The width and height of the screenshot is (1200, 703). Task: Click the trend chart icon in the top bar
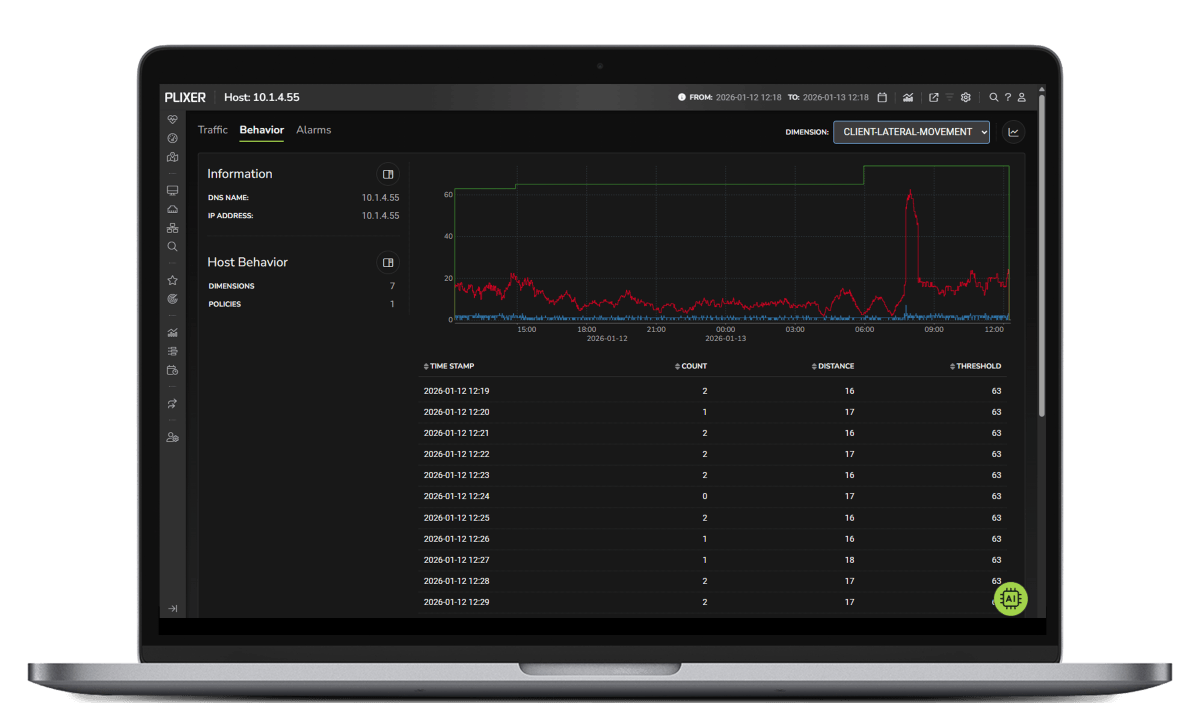[x=908, y=97]
